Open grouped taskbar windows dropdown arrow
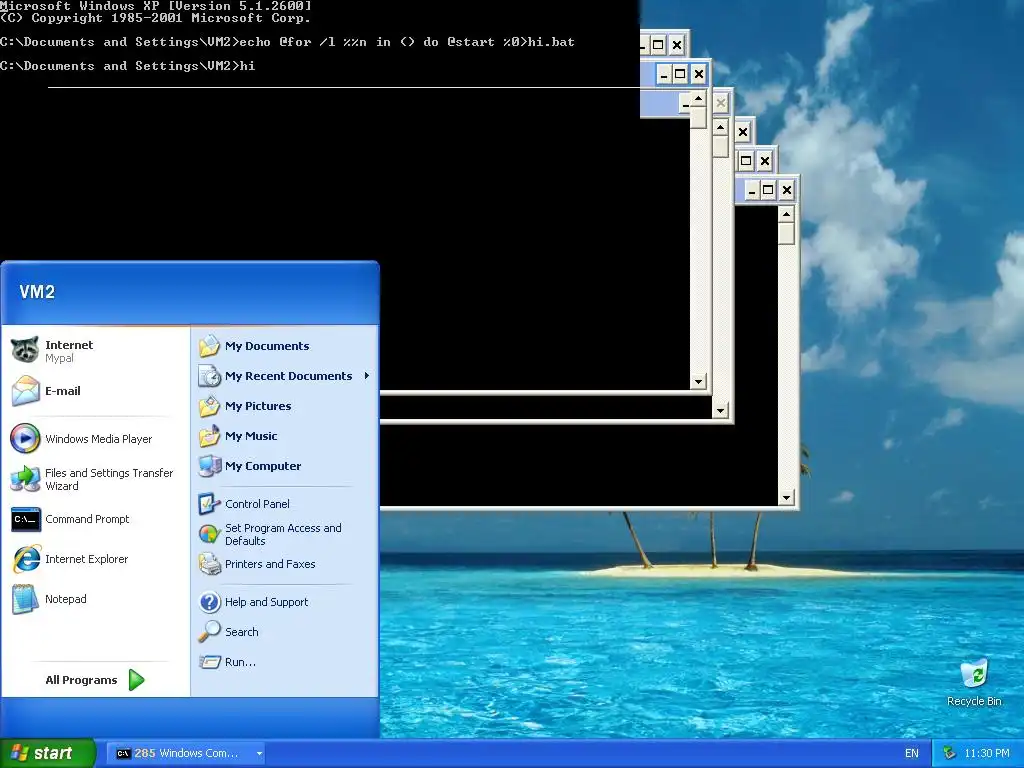1024x768 pixels. 259,754
